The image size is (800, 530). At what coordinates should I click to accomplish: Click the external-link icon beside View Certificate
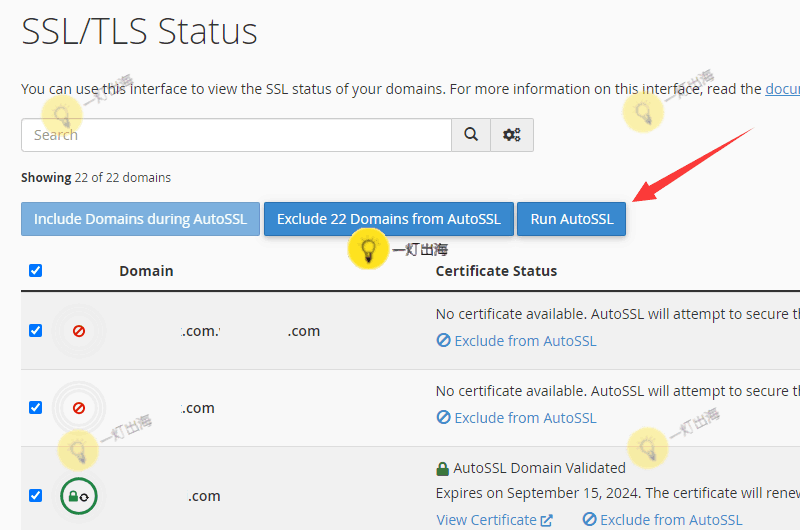pyautogui.click(x=546, y=520)
